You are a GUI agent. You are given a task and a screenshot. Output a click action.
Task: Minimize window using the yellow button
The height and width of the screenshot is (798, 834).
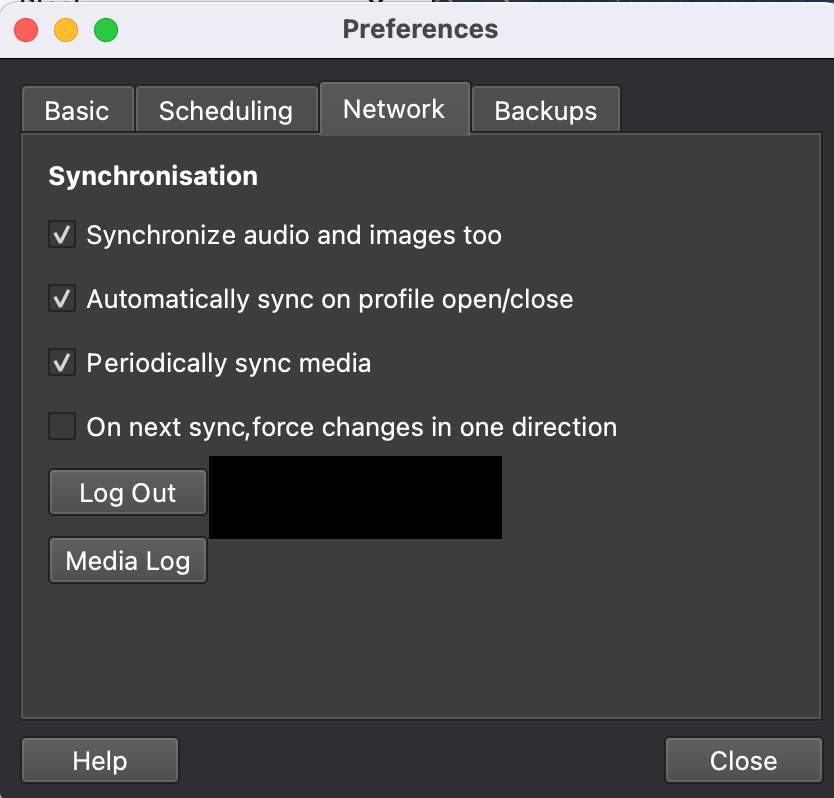[66, 30]
